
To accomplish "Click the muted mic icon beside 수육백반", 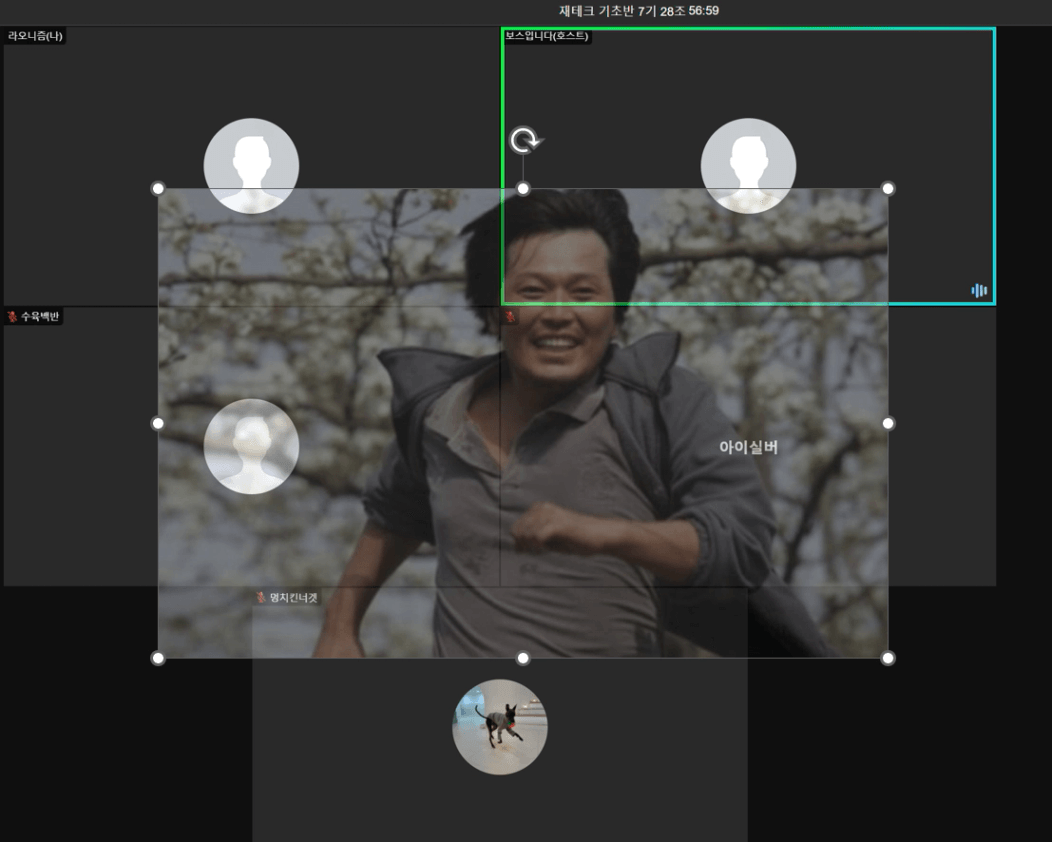I will tap(12, 316).
